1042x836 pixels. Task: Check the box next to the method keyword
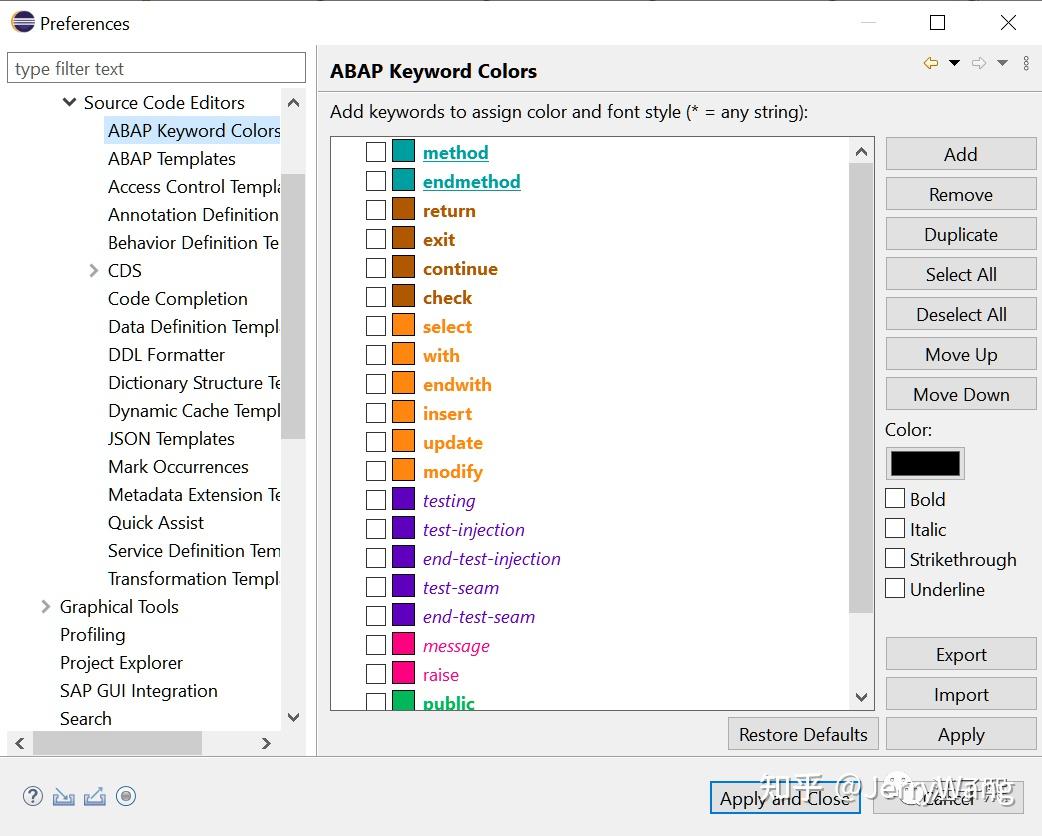377,152
